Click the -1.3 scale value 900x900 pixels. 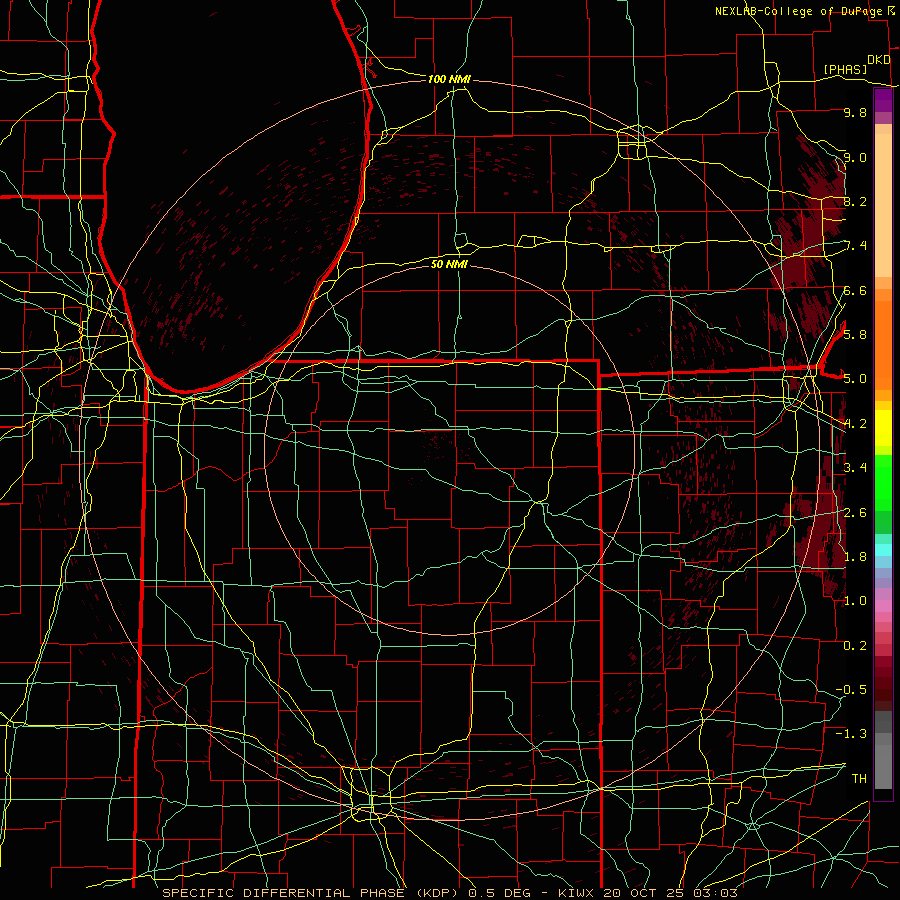click(x=851, y=734)
